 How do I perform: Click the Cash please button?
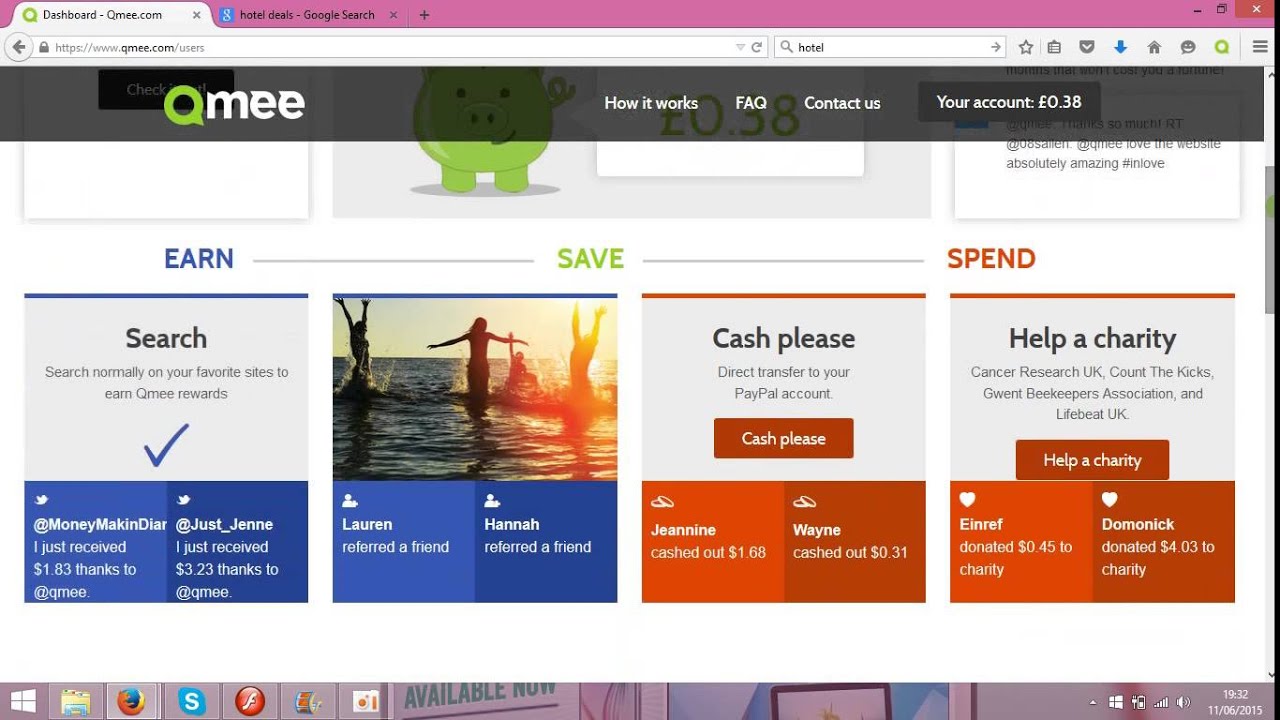783,438
